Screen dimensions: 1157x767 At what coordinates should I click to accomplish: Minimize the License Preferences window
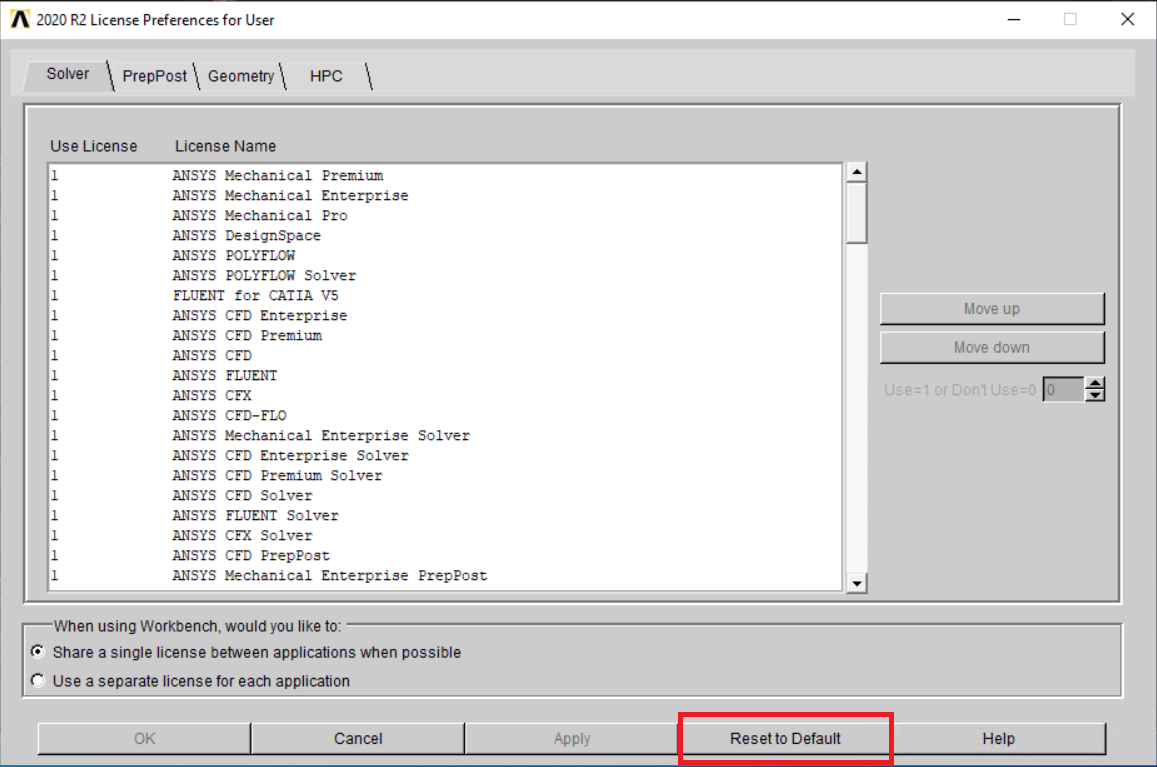point(1014,19)
